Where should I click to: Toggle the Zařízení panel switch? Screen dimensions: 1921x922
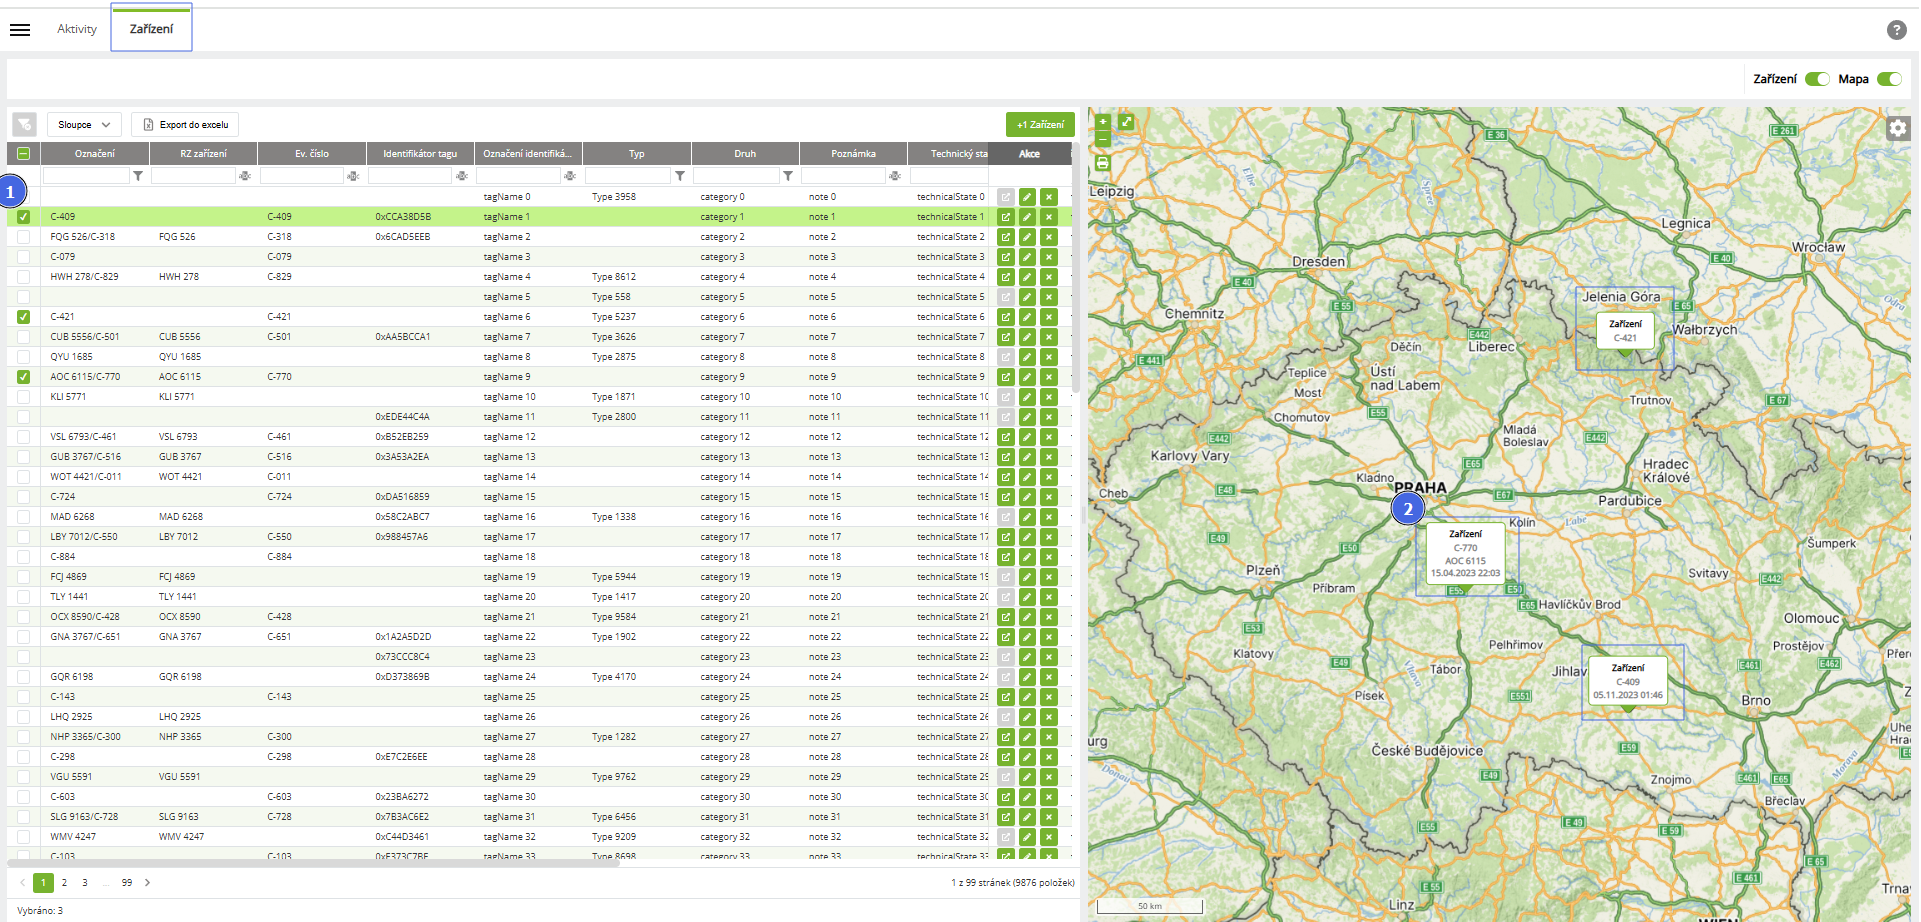click(1817, 79)
